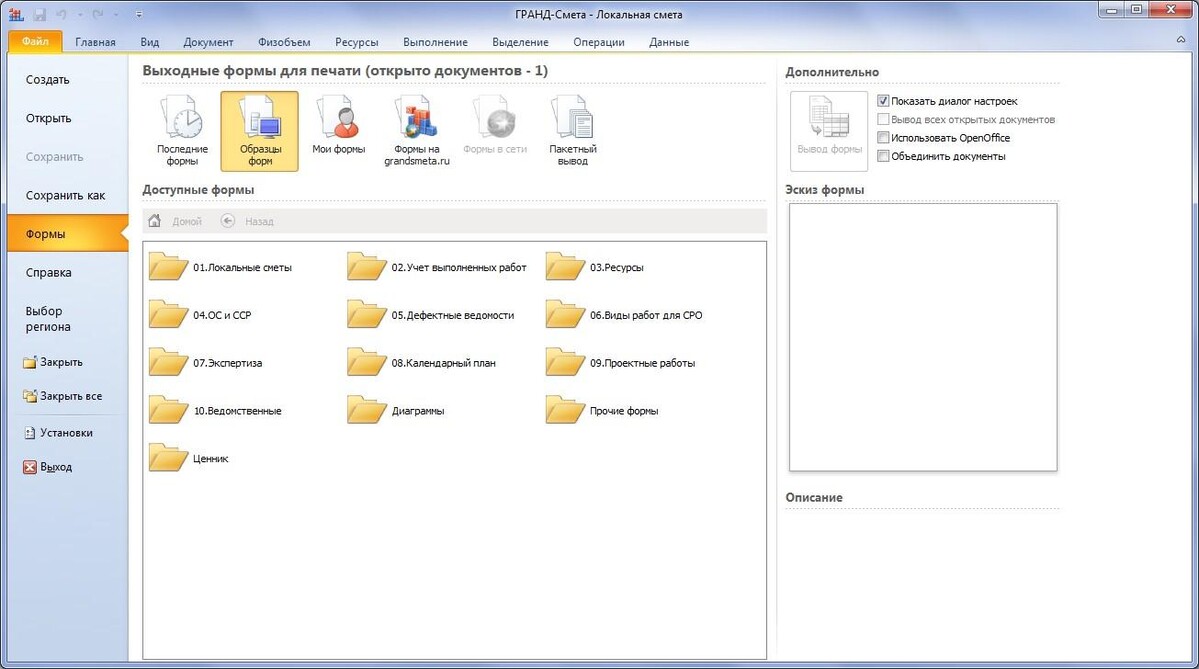Open the 04.ОС и ССР folder
This screenshot has height=669, width=1199.
(x=200, y=315)
